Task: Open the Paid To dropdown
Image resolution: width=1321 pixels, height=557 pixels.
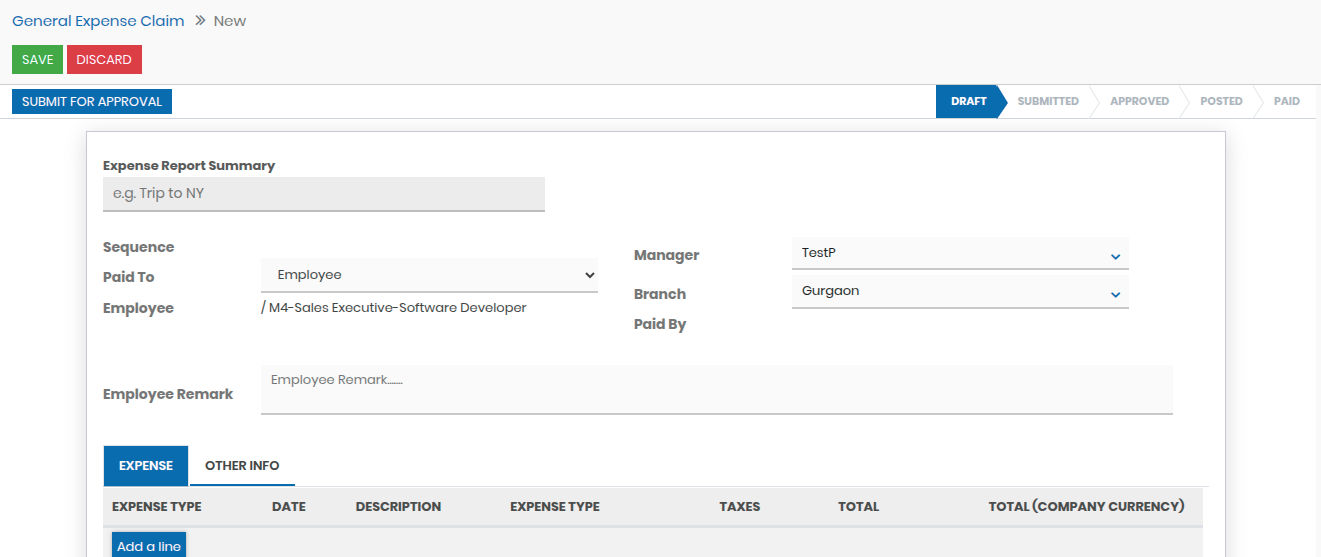Action: pyautogui.click(x=429, y=275)
